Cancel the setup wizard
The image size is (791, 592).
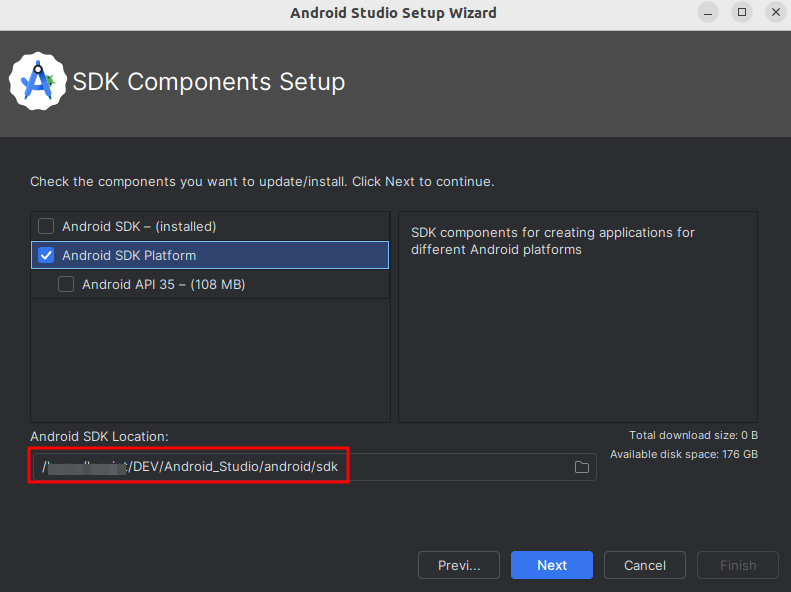point(645,565)
